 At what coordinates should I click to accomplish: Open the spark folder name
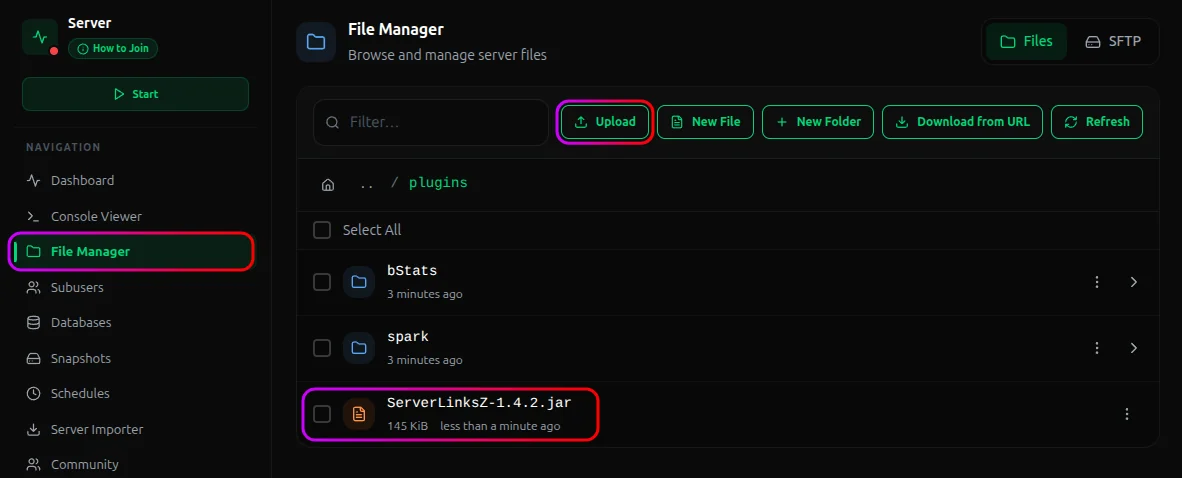(x=408, y=337)
